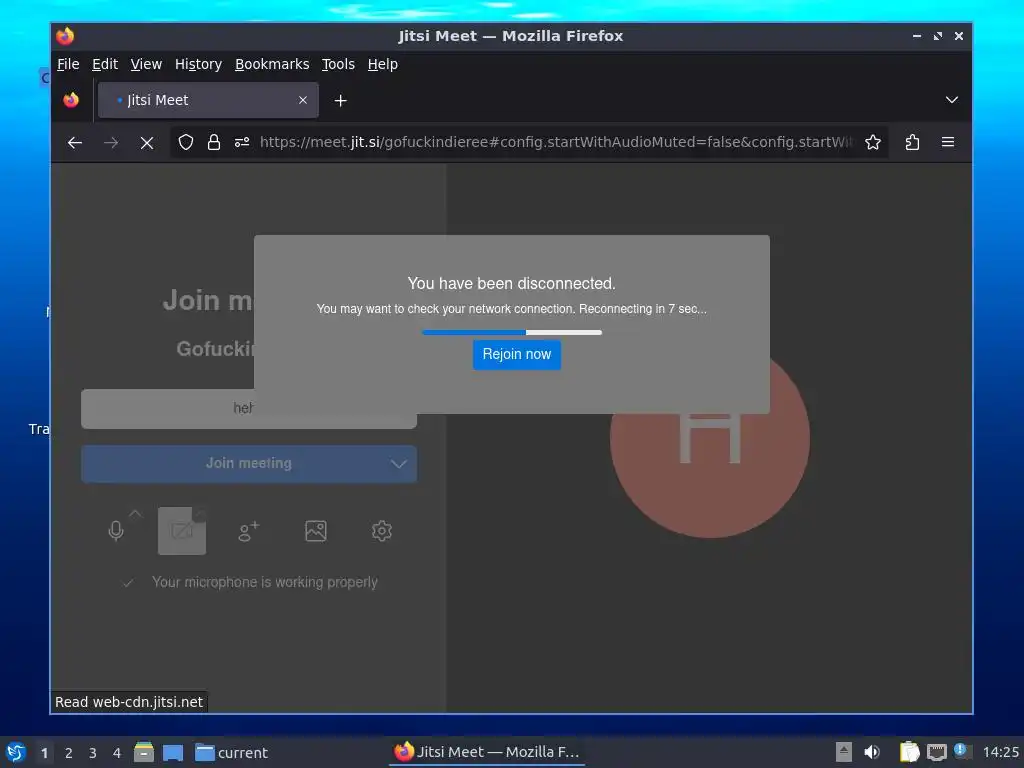
Task: Open the Tools menu
Action: pos(338,64)
